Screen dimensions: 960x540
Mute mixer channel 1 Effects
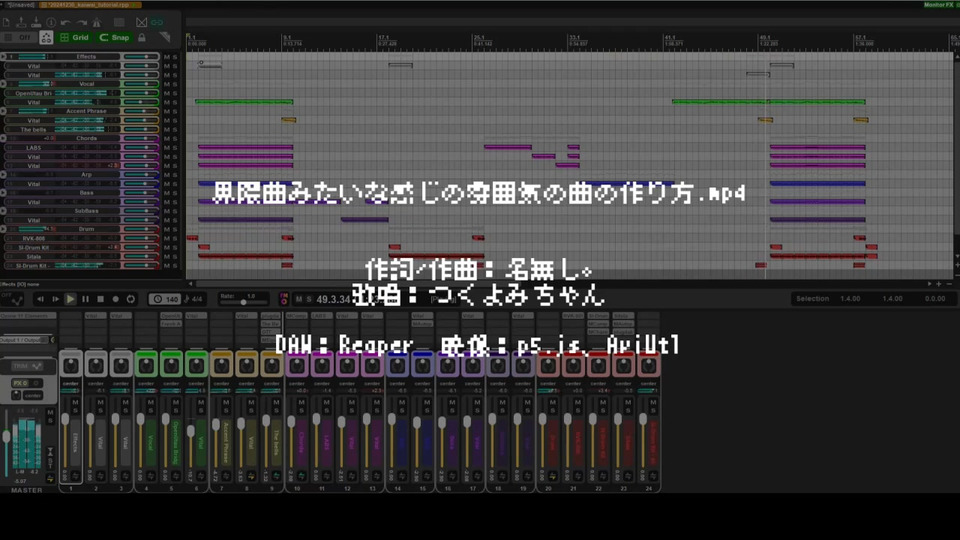click(75, 402)
